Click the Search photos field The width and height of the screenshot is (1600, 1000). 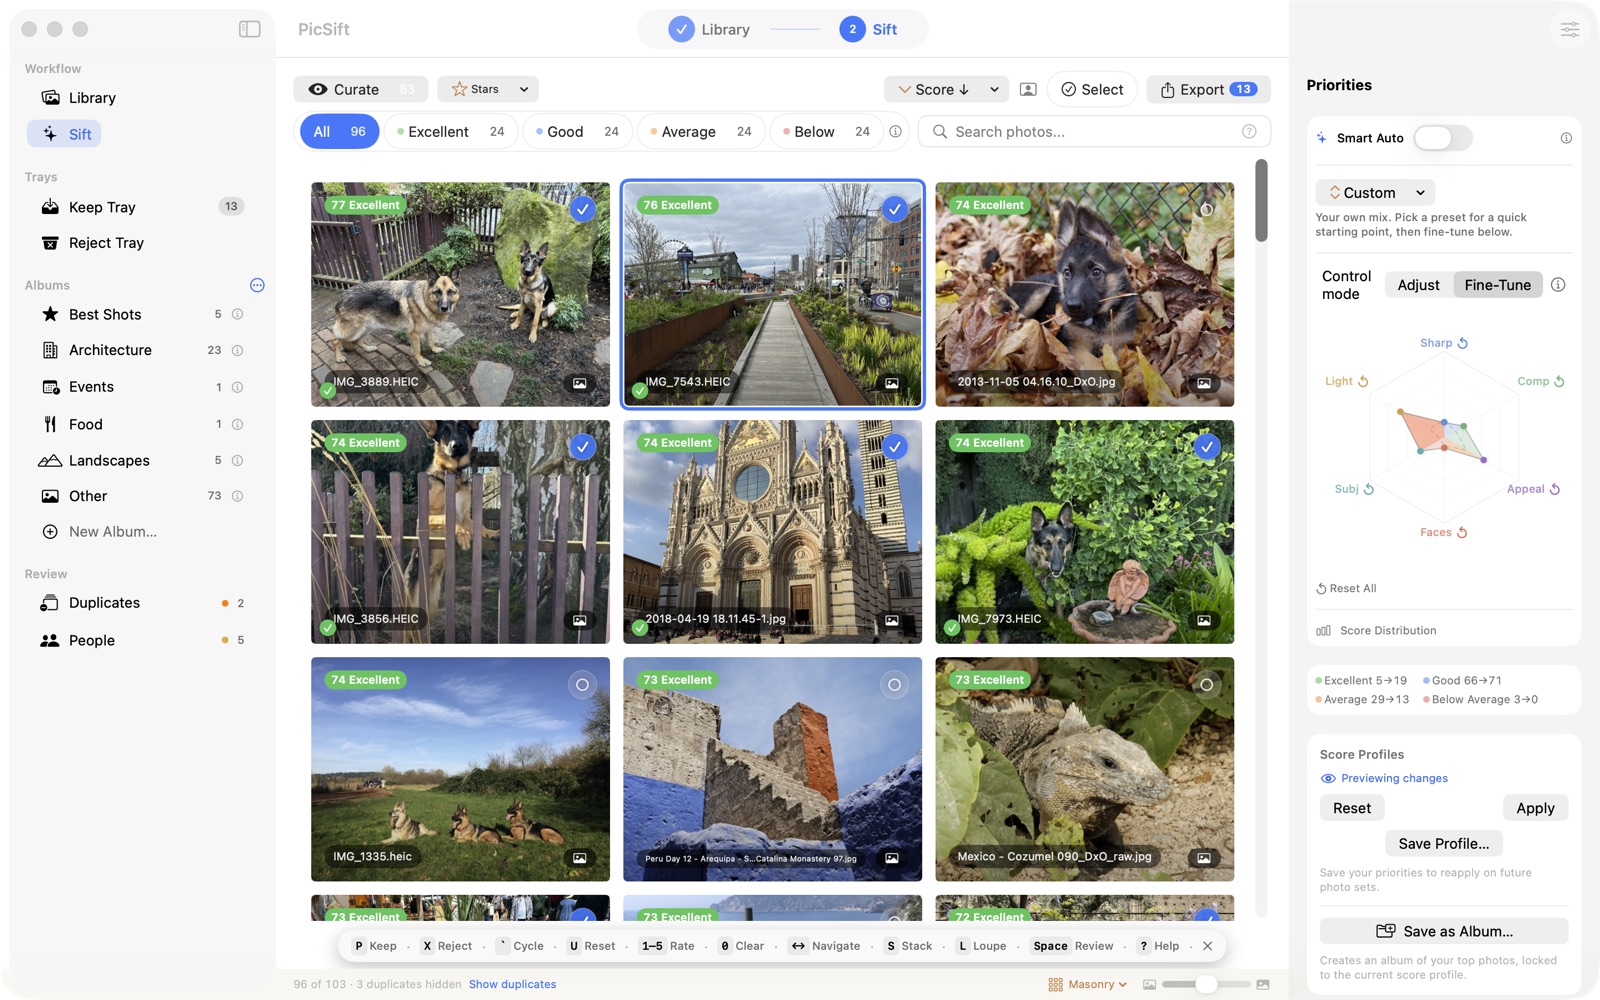1094,131
